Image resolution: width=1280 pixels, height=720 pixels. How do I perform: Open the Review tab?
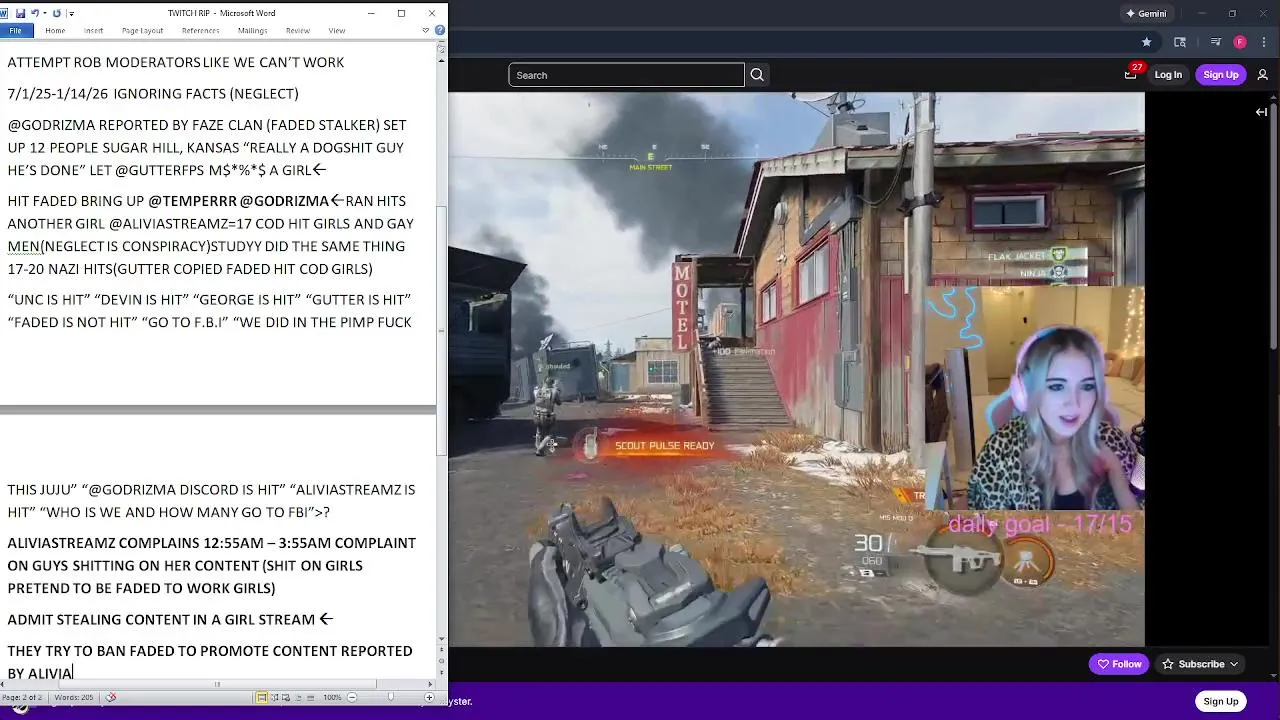point(298,31)
